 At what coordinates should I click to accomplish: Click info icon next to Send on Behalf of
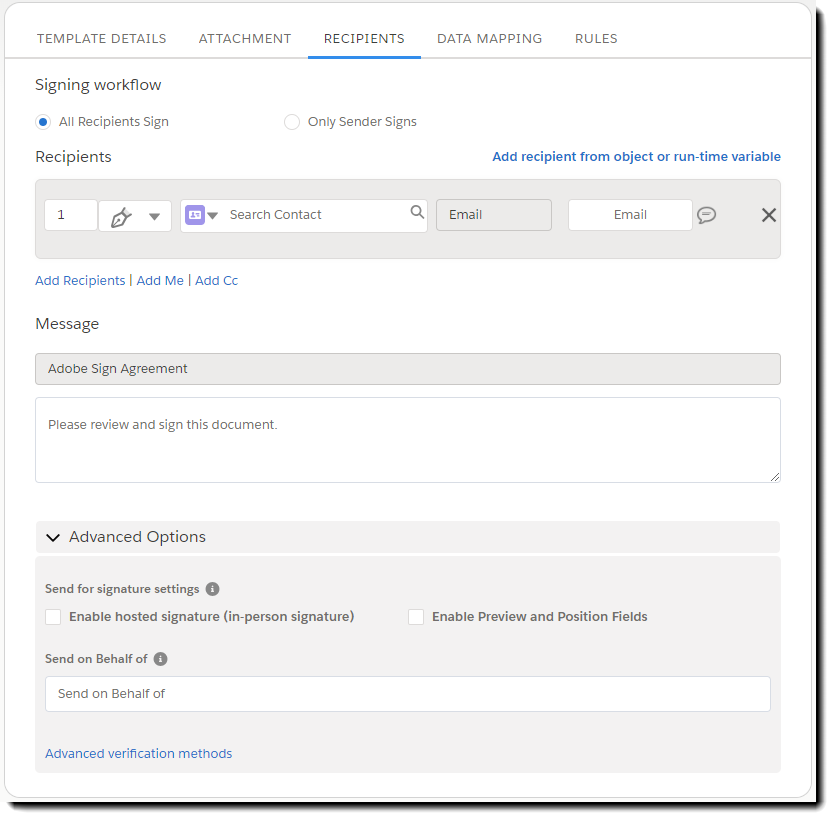[160, 659]
